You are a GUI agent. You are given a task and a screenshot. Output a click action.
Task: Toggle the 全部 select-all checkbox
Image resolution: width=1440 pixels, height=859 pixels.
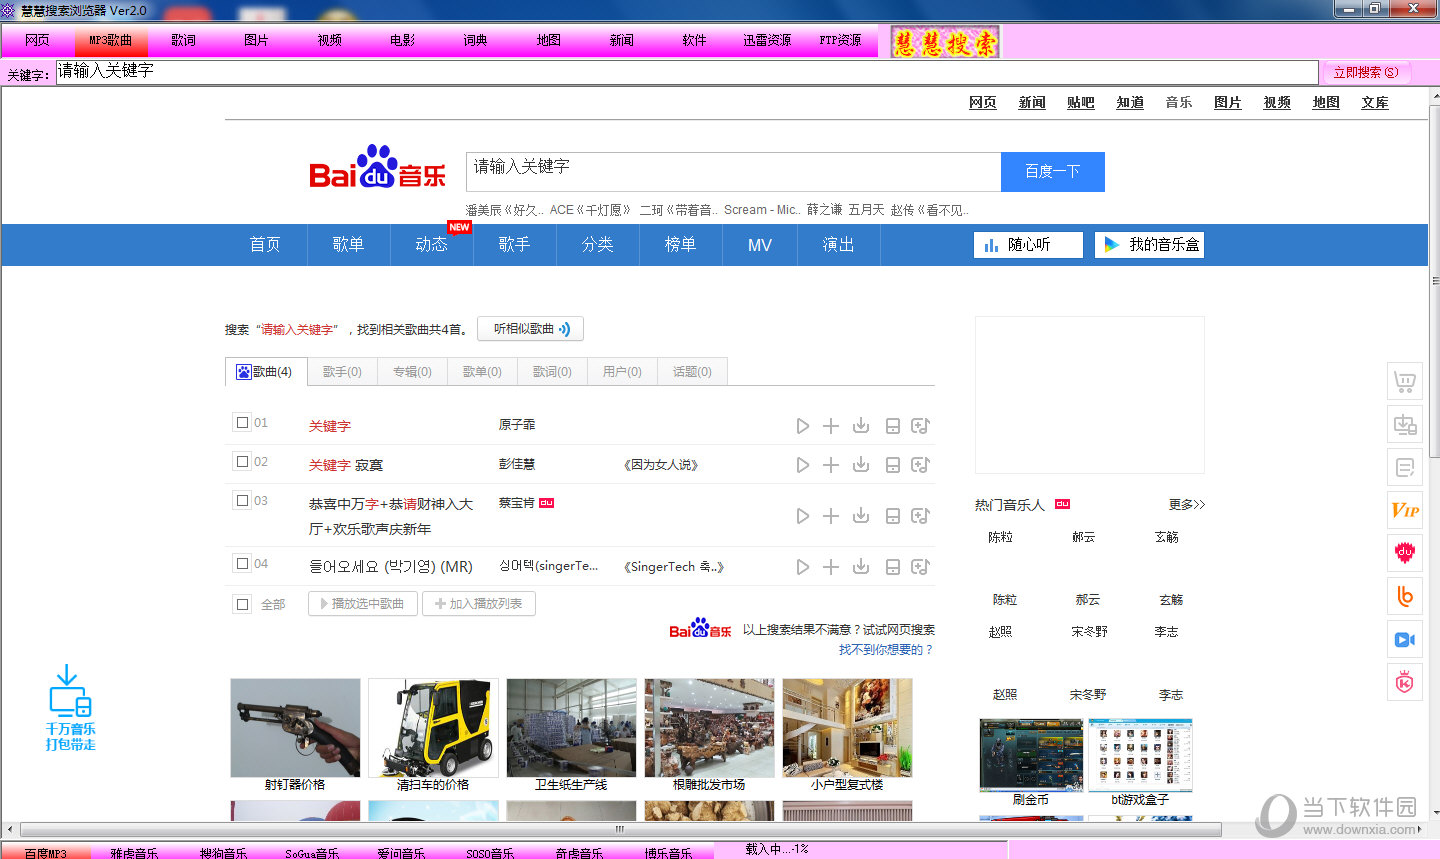(242, 604)
